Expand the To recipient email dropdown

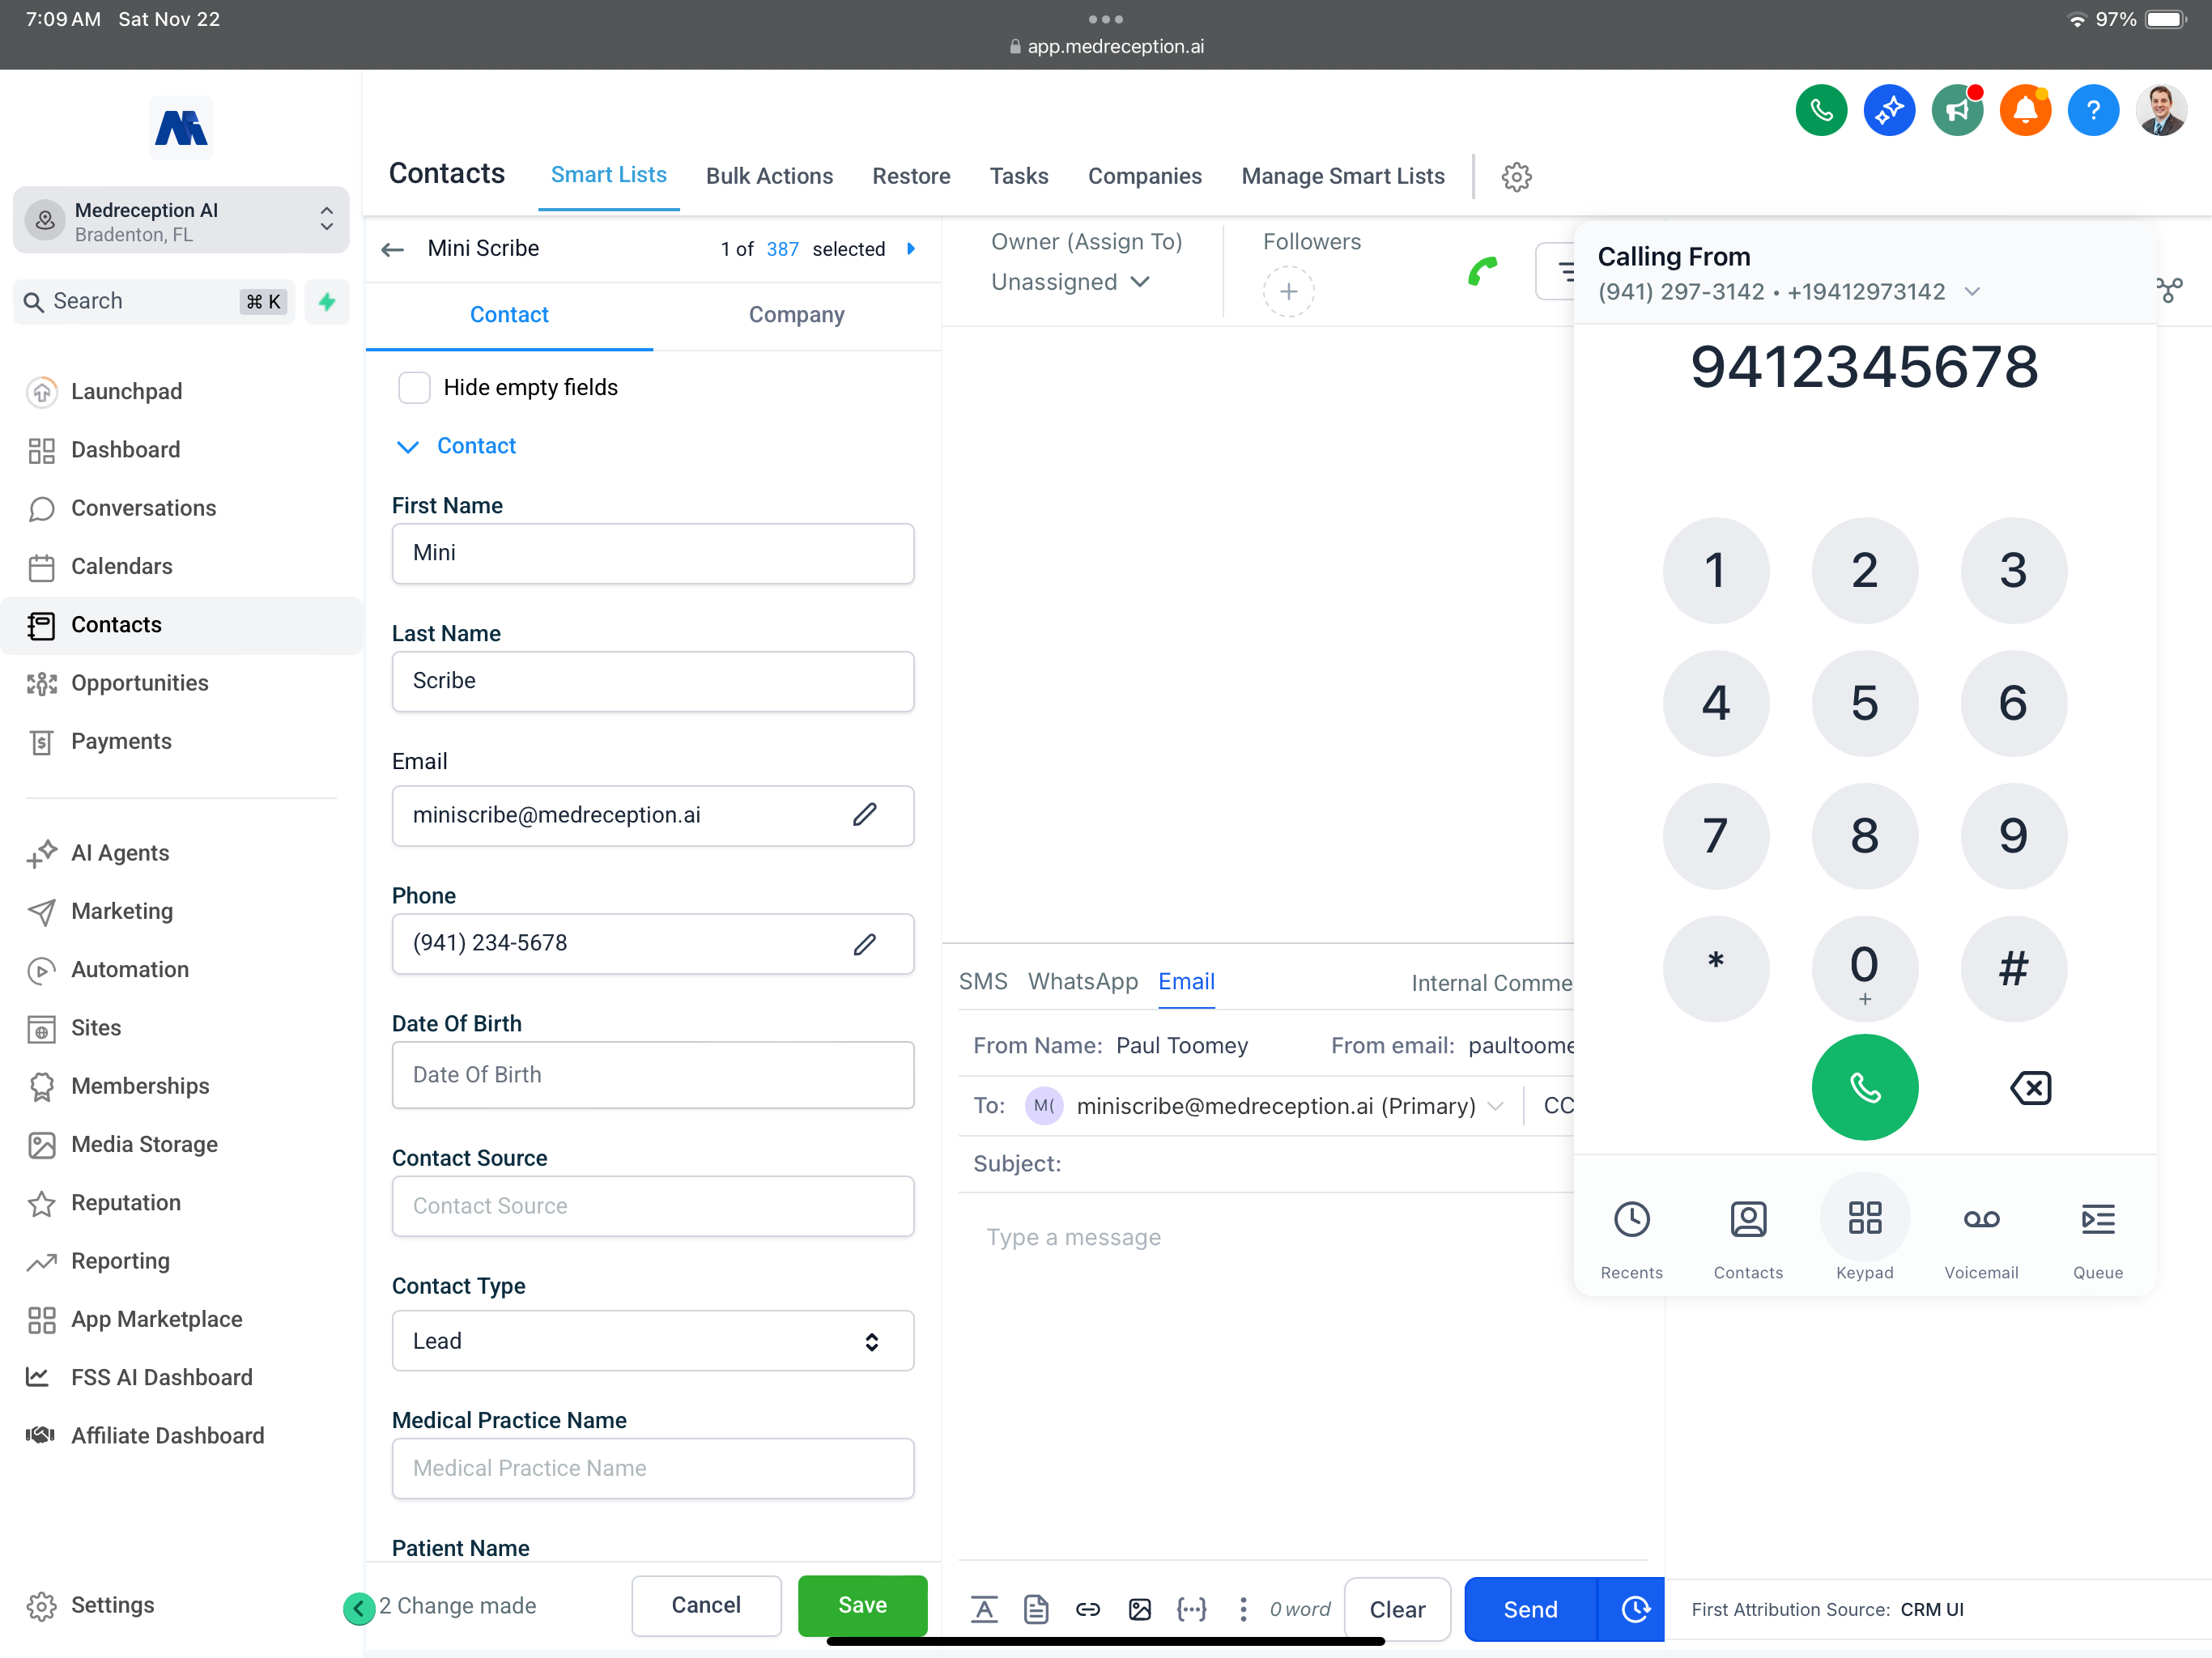[x=1496, y=1106]
